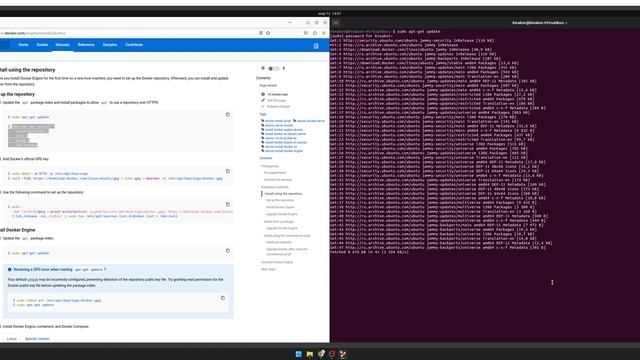The image size is (640, 360).
Task: Select the Manuals tab
Action: [x=62, y=45]
